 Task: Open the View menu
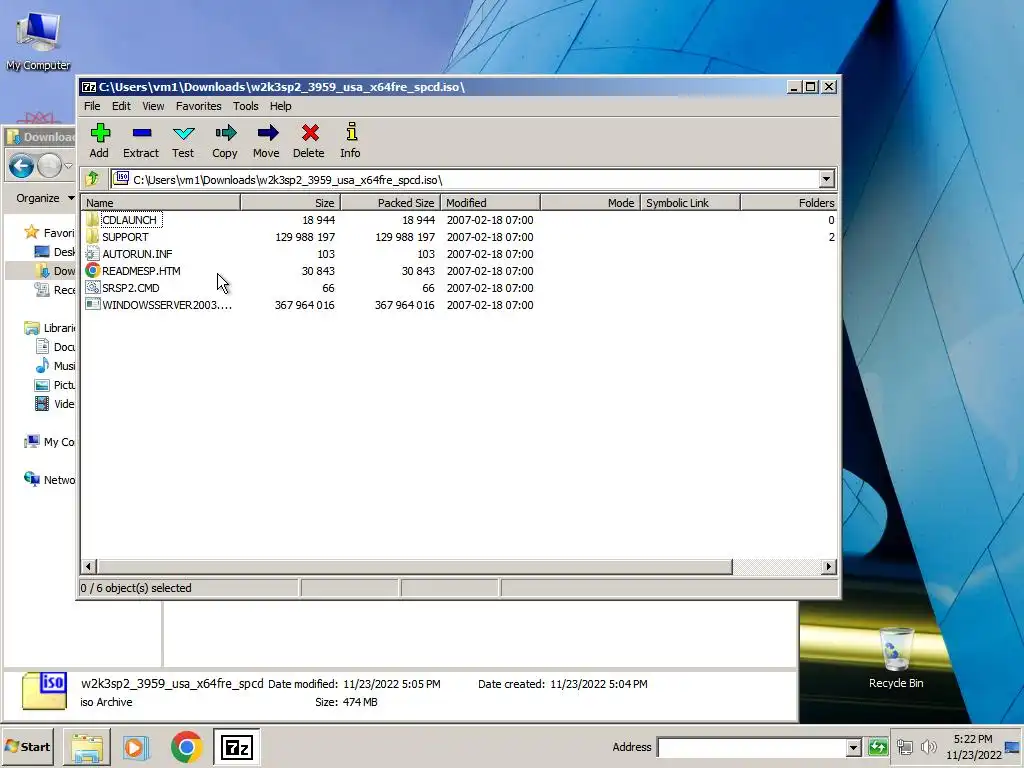click(153, 106)
